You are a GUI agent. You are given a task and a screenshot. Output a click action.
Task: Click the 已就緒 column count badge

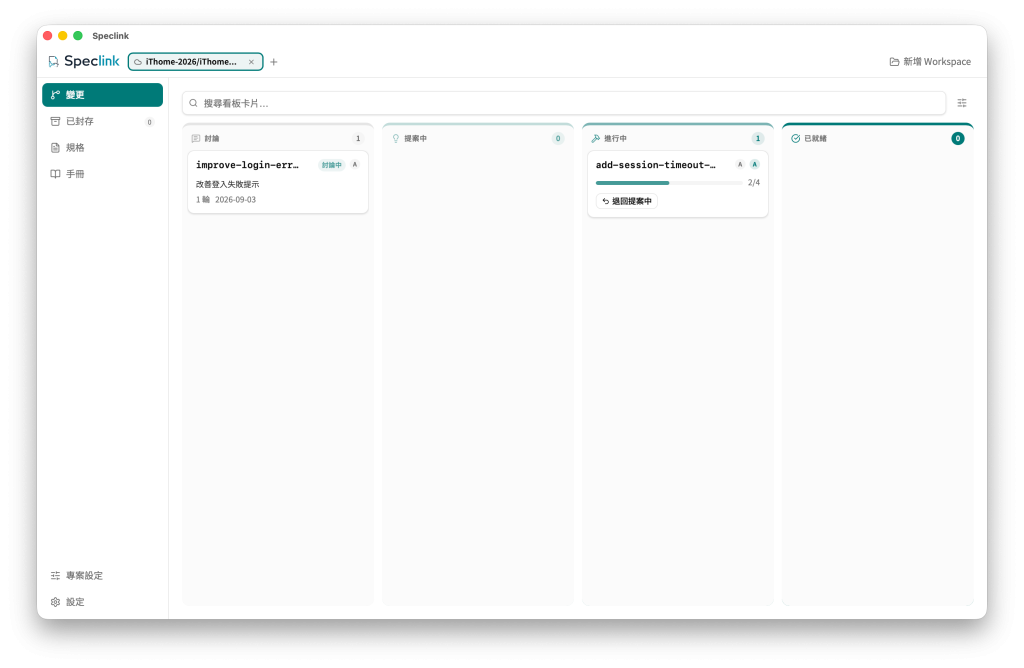click(957, 138)
